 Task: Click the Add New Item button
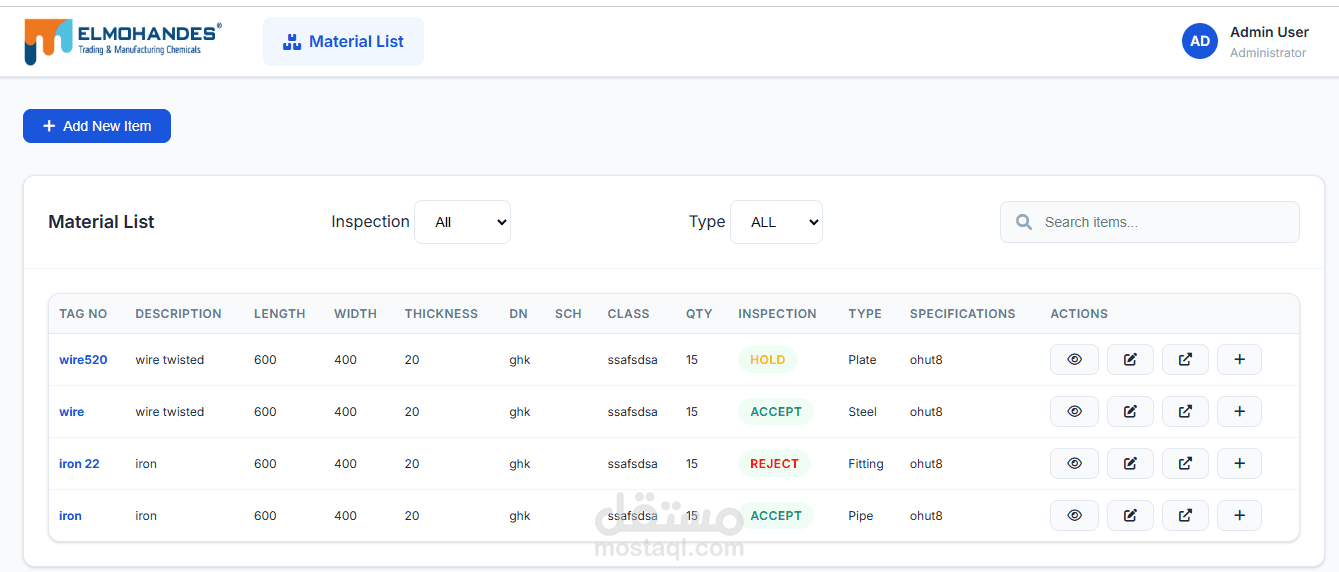click(x=97, y=126)
